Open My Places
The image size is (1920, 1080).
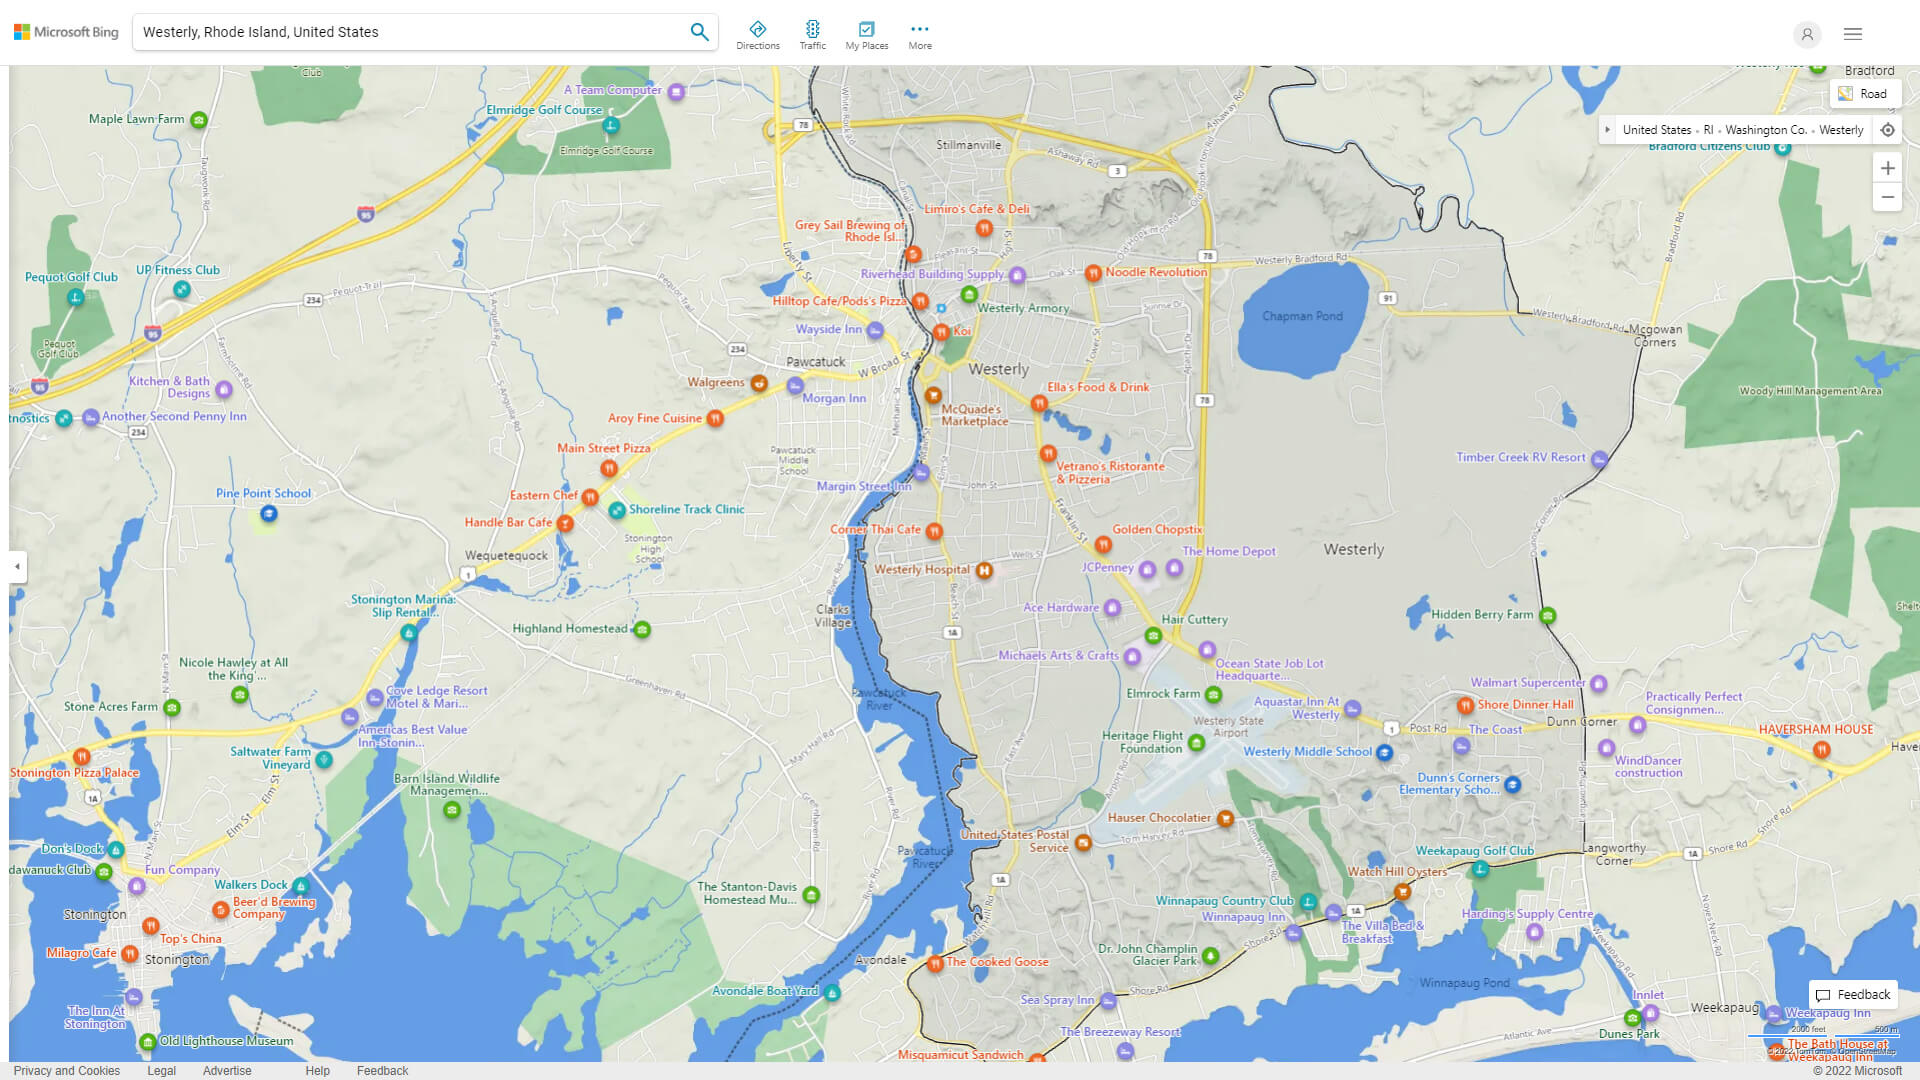coord(866,32)
